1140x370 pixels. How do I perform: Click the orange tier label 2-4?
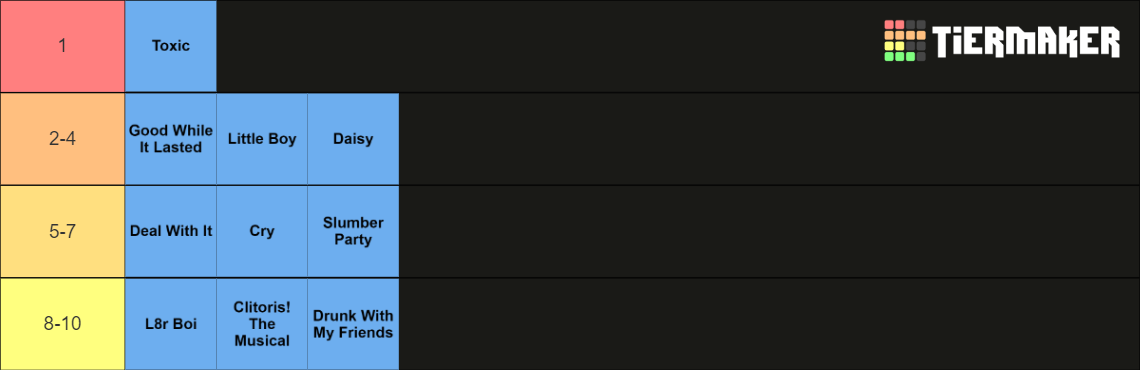pyautogui.click(x=63, y=139)
